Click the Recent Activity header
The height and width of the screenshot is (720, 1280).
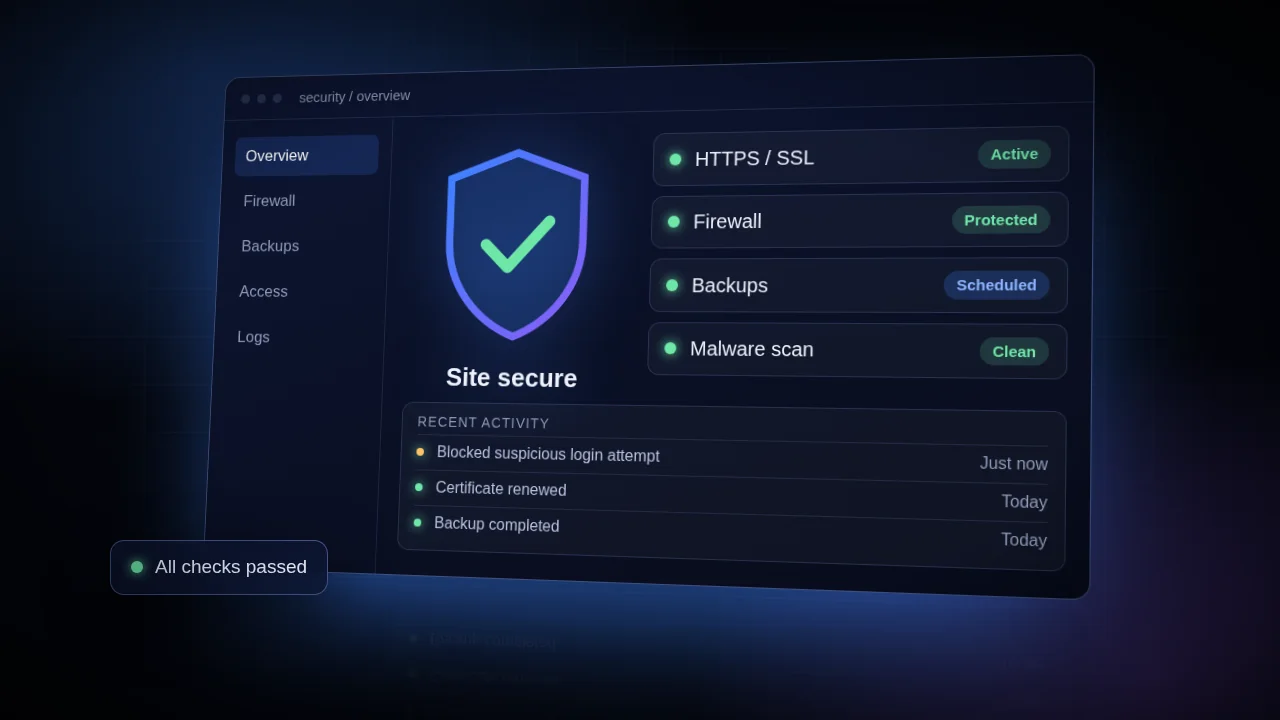[x=483, y=422]
